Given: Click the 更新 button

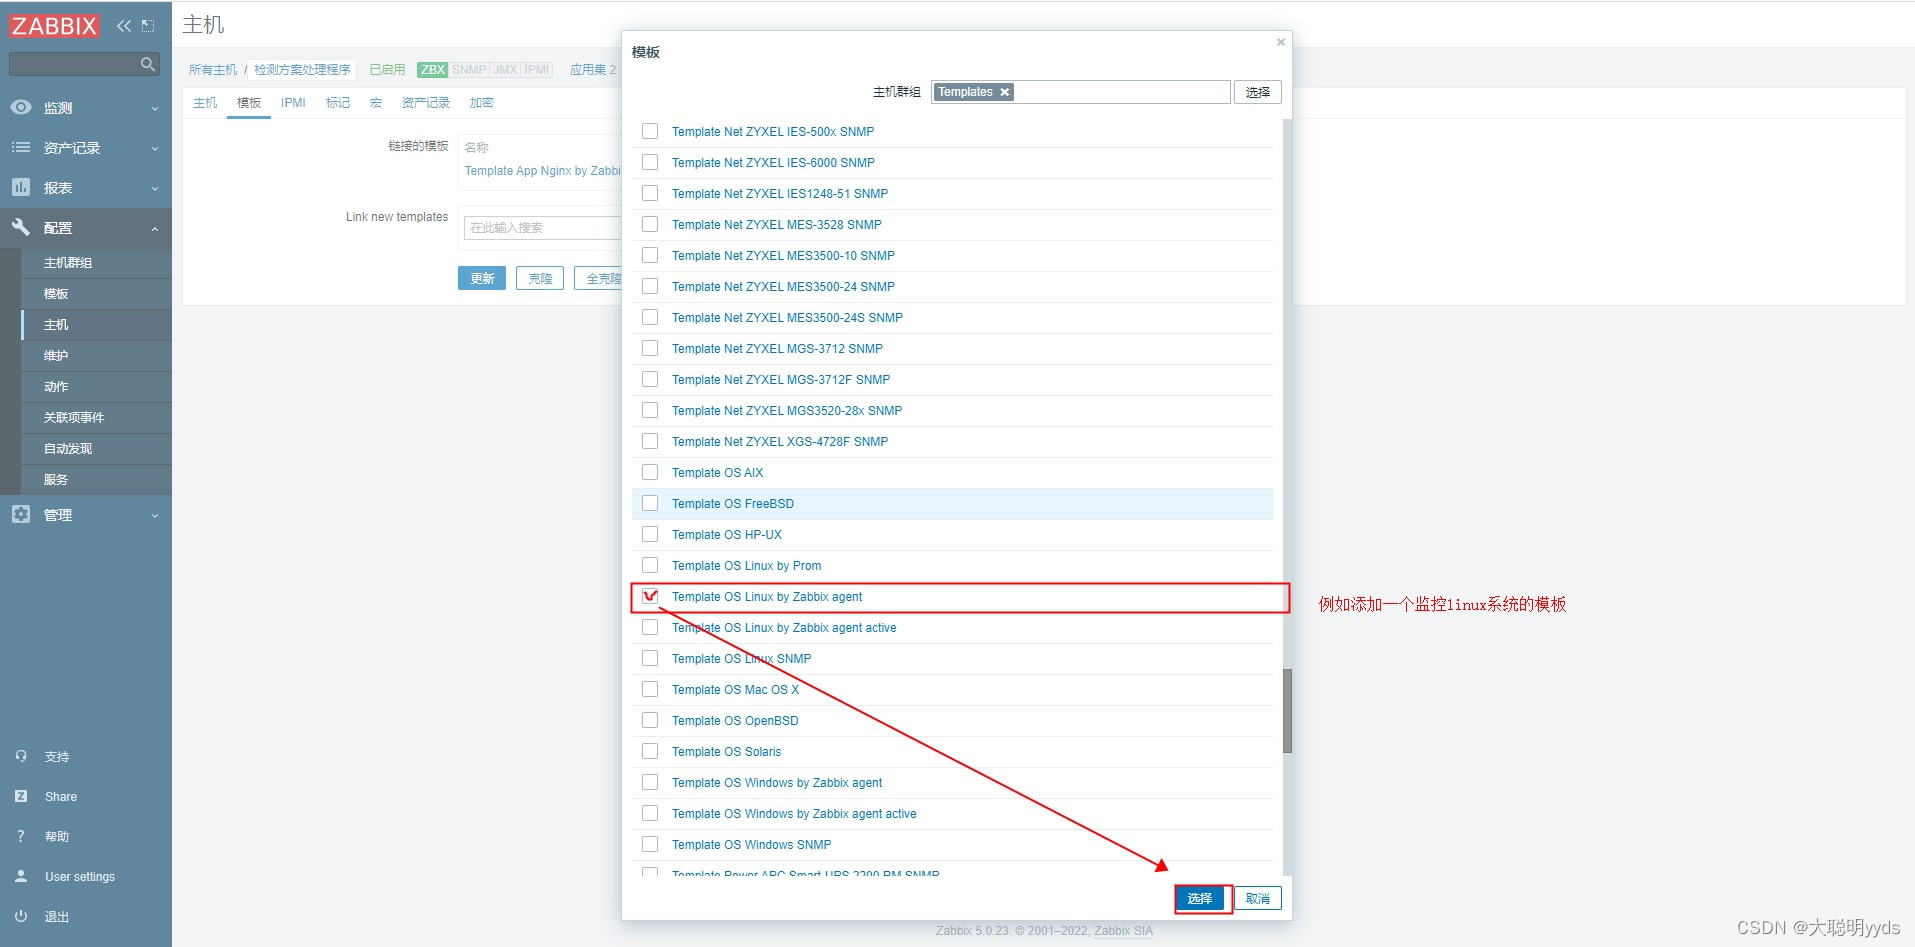Looking at the screenshot, I should pyautogui.click(x=482, y=278).
